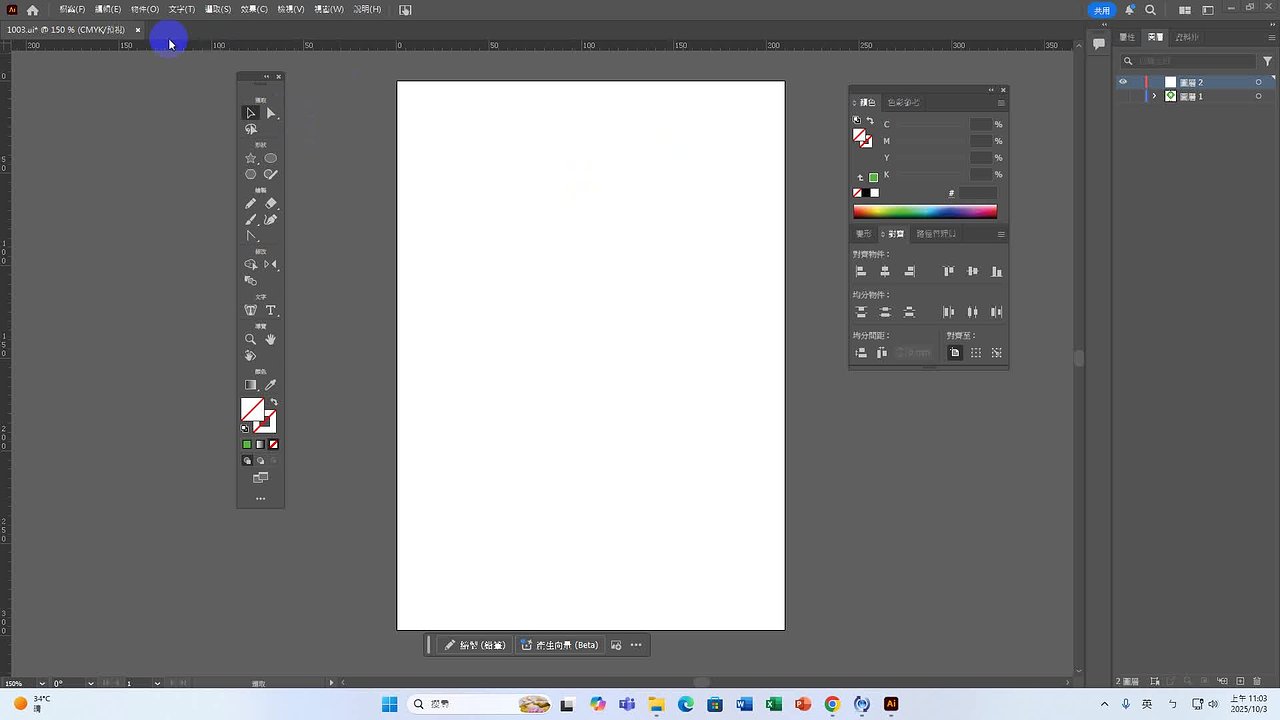Activate the Type (T) tool
This screenshot has width=1280, height=720.
click(x=270, y=311)
